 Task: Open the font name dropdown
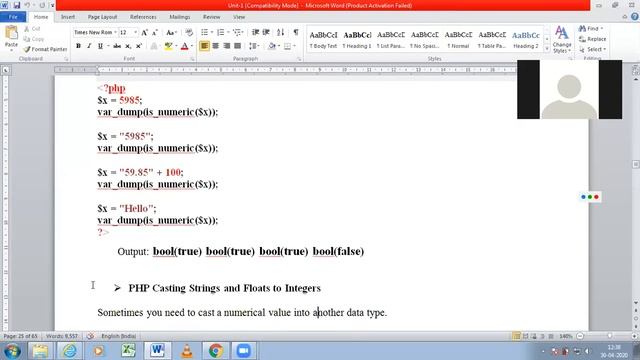point(116,32)
